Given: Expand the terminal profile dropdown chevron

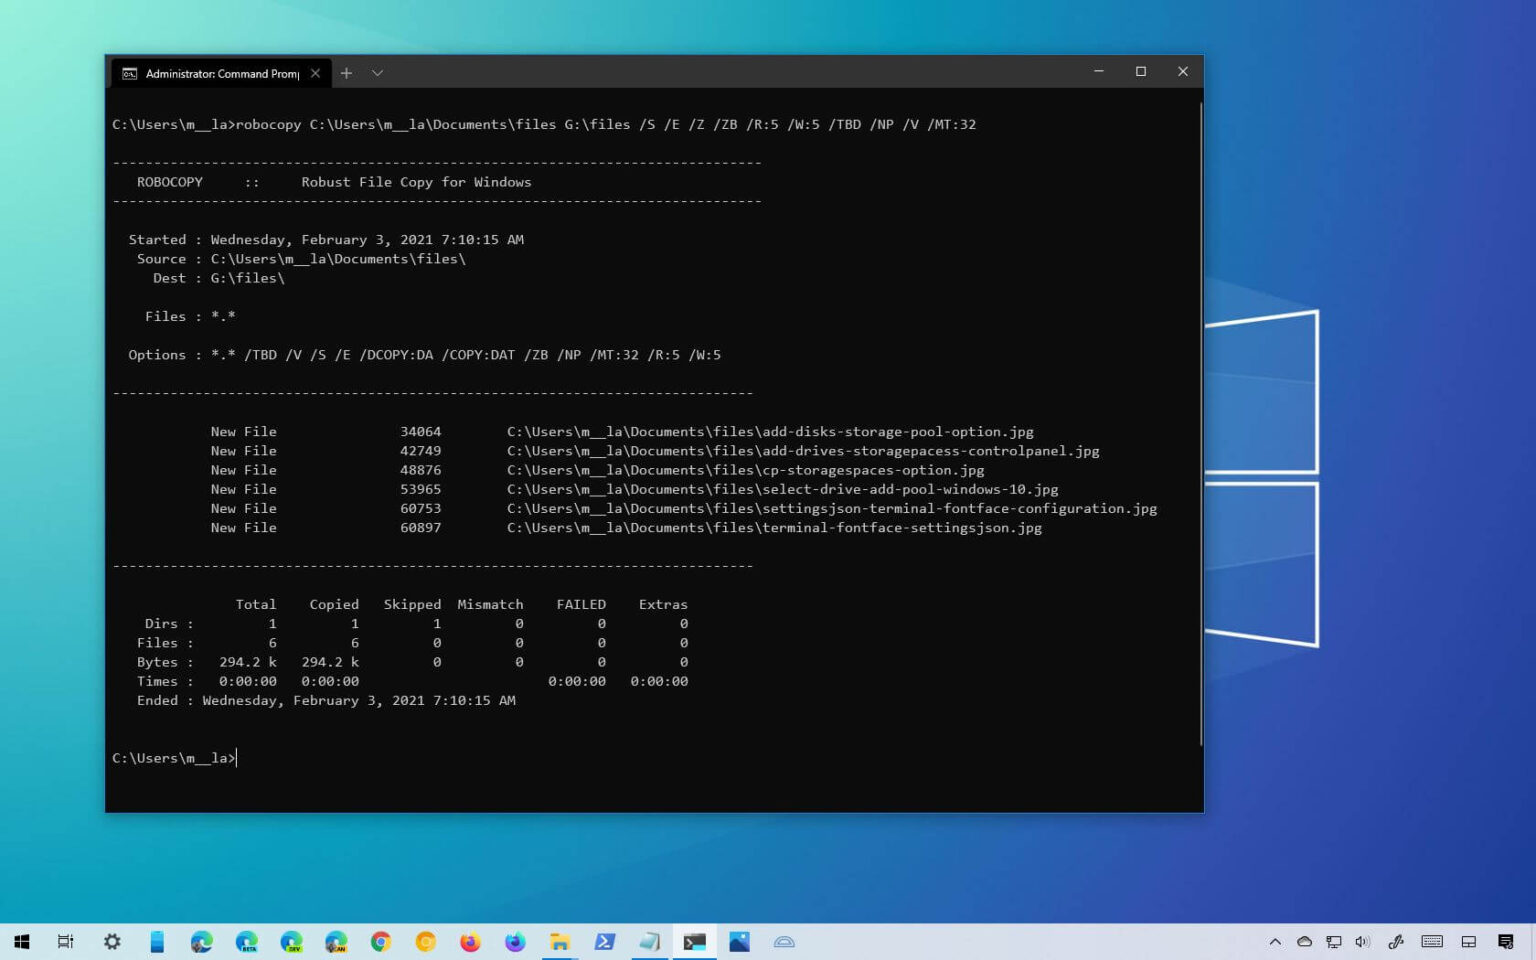Looking at the screenshot, I should (377, 73).
